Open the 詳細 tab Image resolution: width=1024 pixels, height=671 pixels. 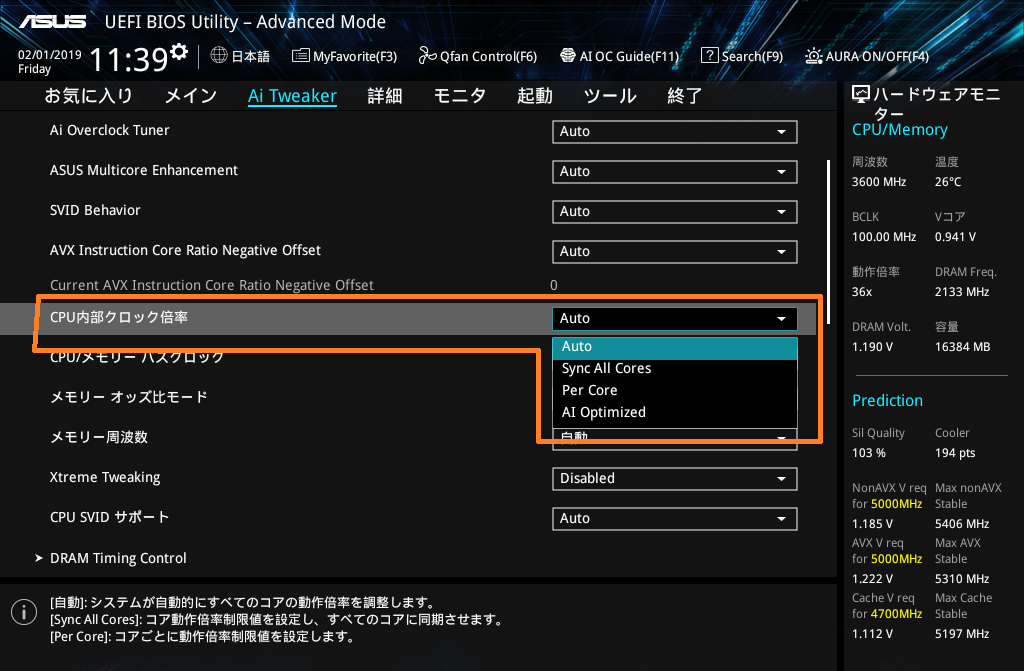pyautogui.click(x=385, y=96)
